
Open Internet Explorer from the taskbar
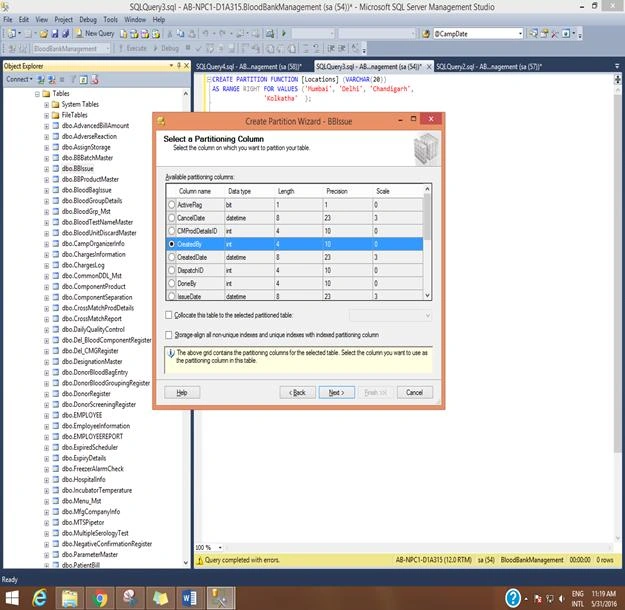pos(39,598)
